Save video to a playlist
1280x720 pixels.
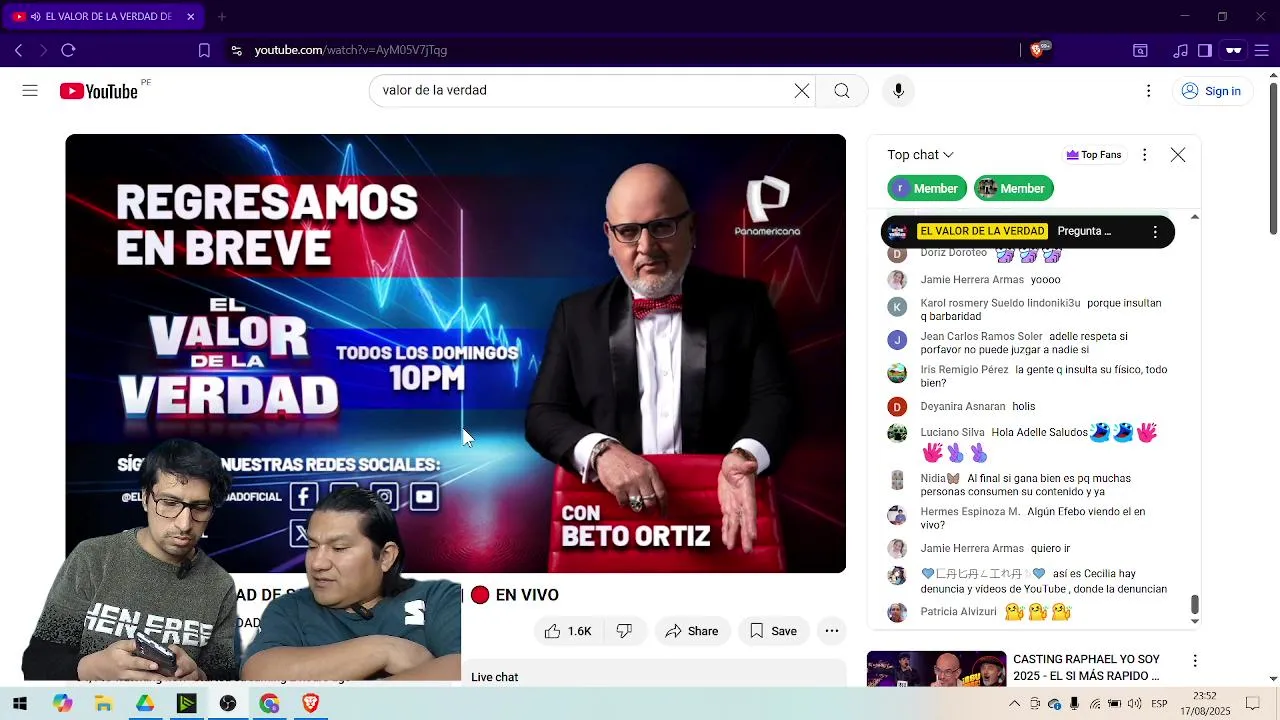point(773,631)
